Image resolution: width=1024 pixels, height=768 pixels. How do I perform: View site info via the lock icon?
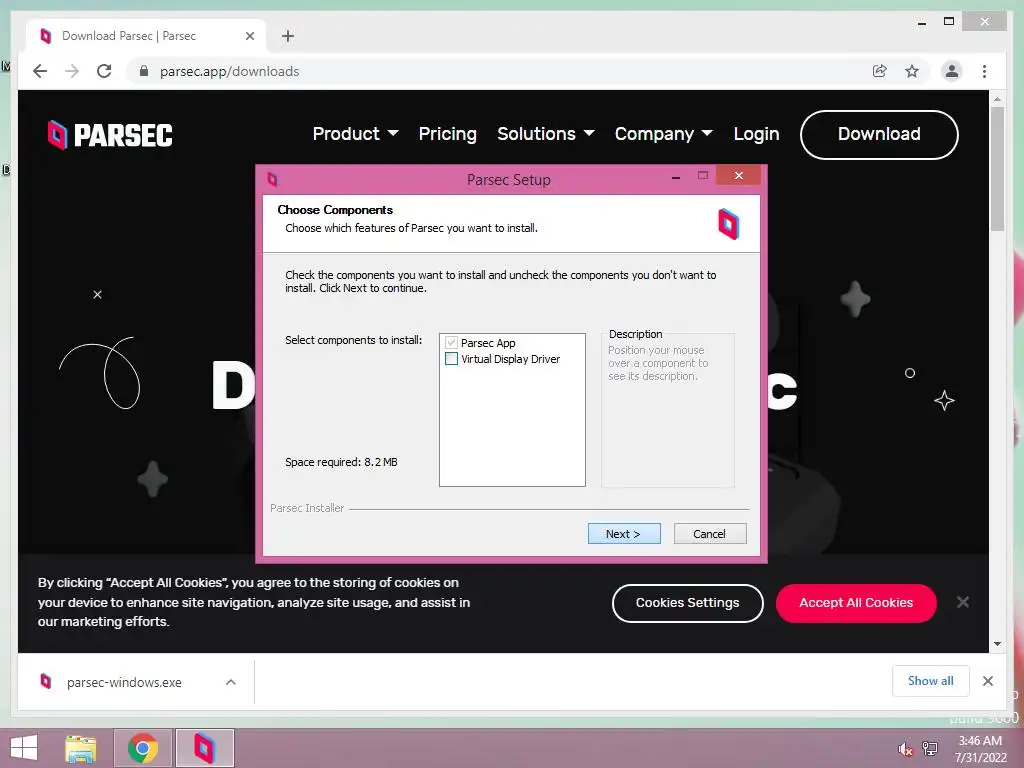tap(144, 71)
